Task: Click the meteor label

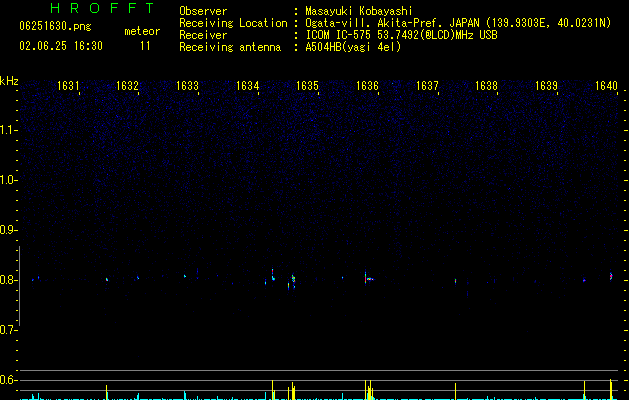Action: click(142, 31)
